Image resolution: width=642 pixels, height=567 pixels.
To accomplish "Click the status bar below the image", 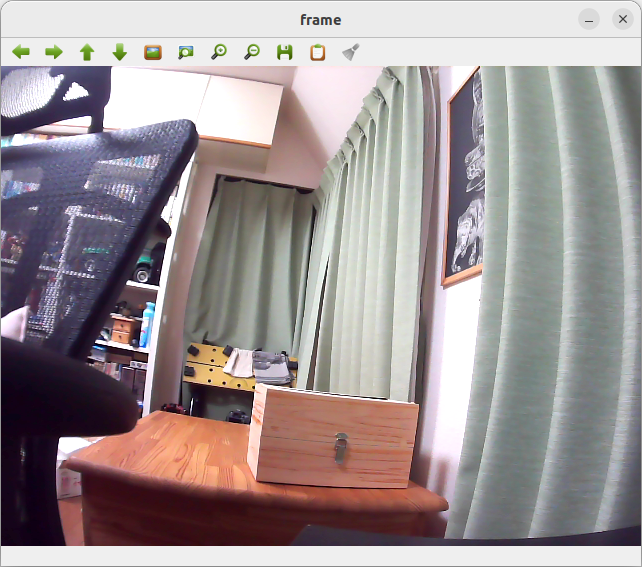I will pos(320,555).
